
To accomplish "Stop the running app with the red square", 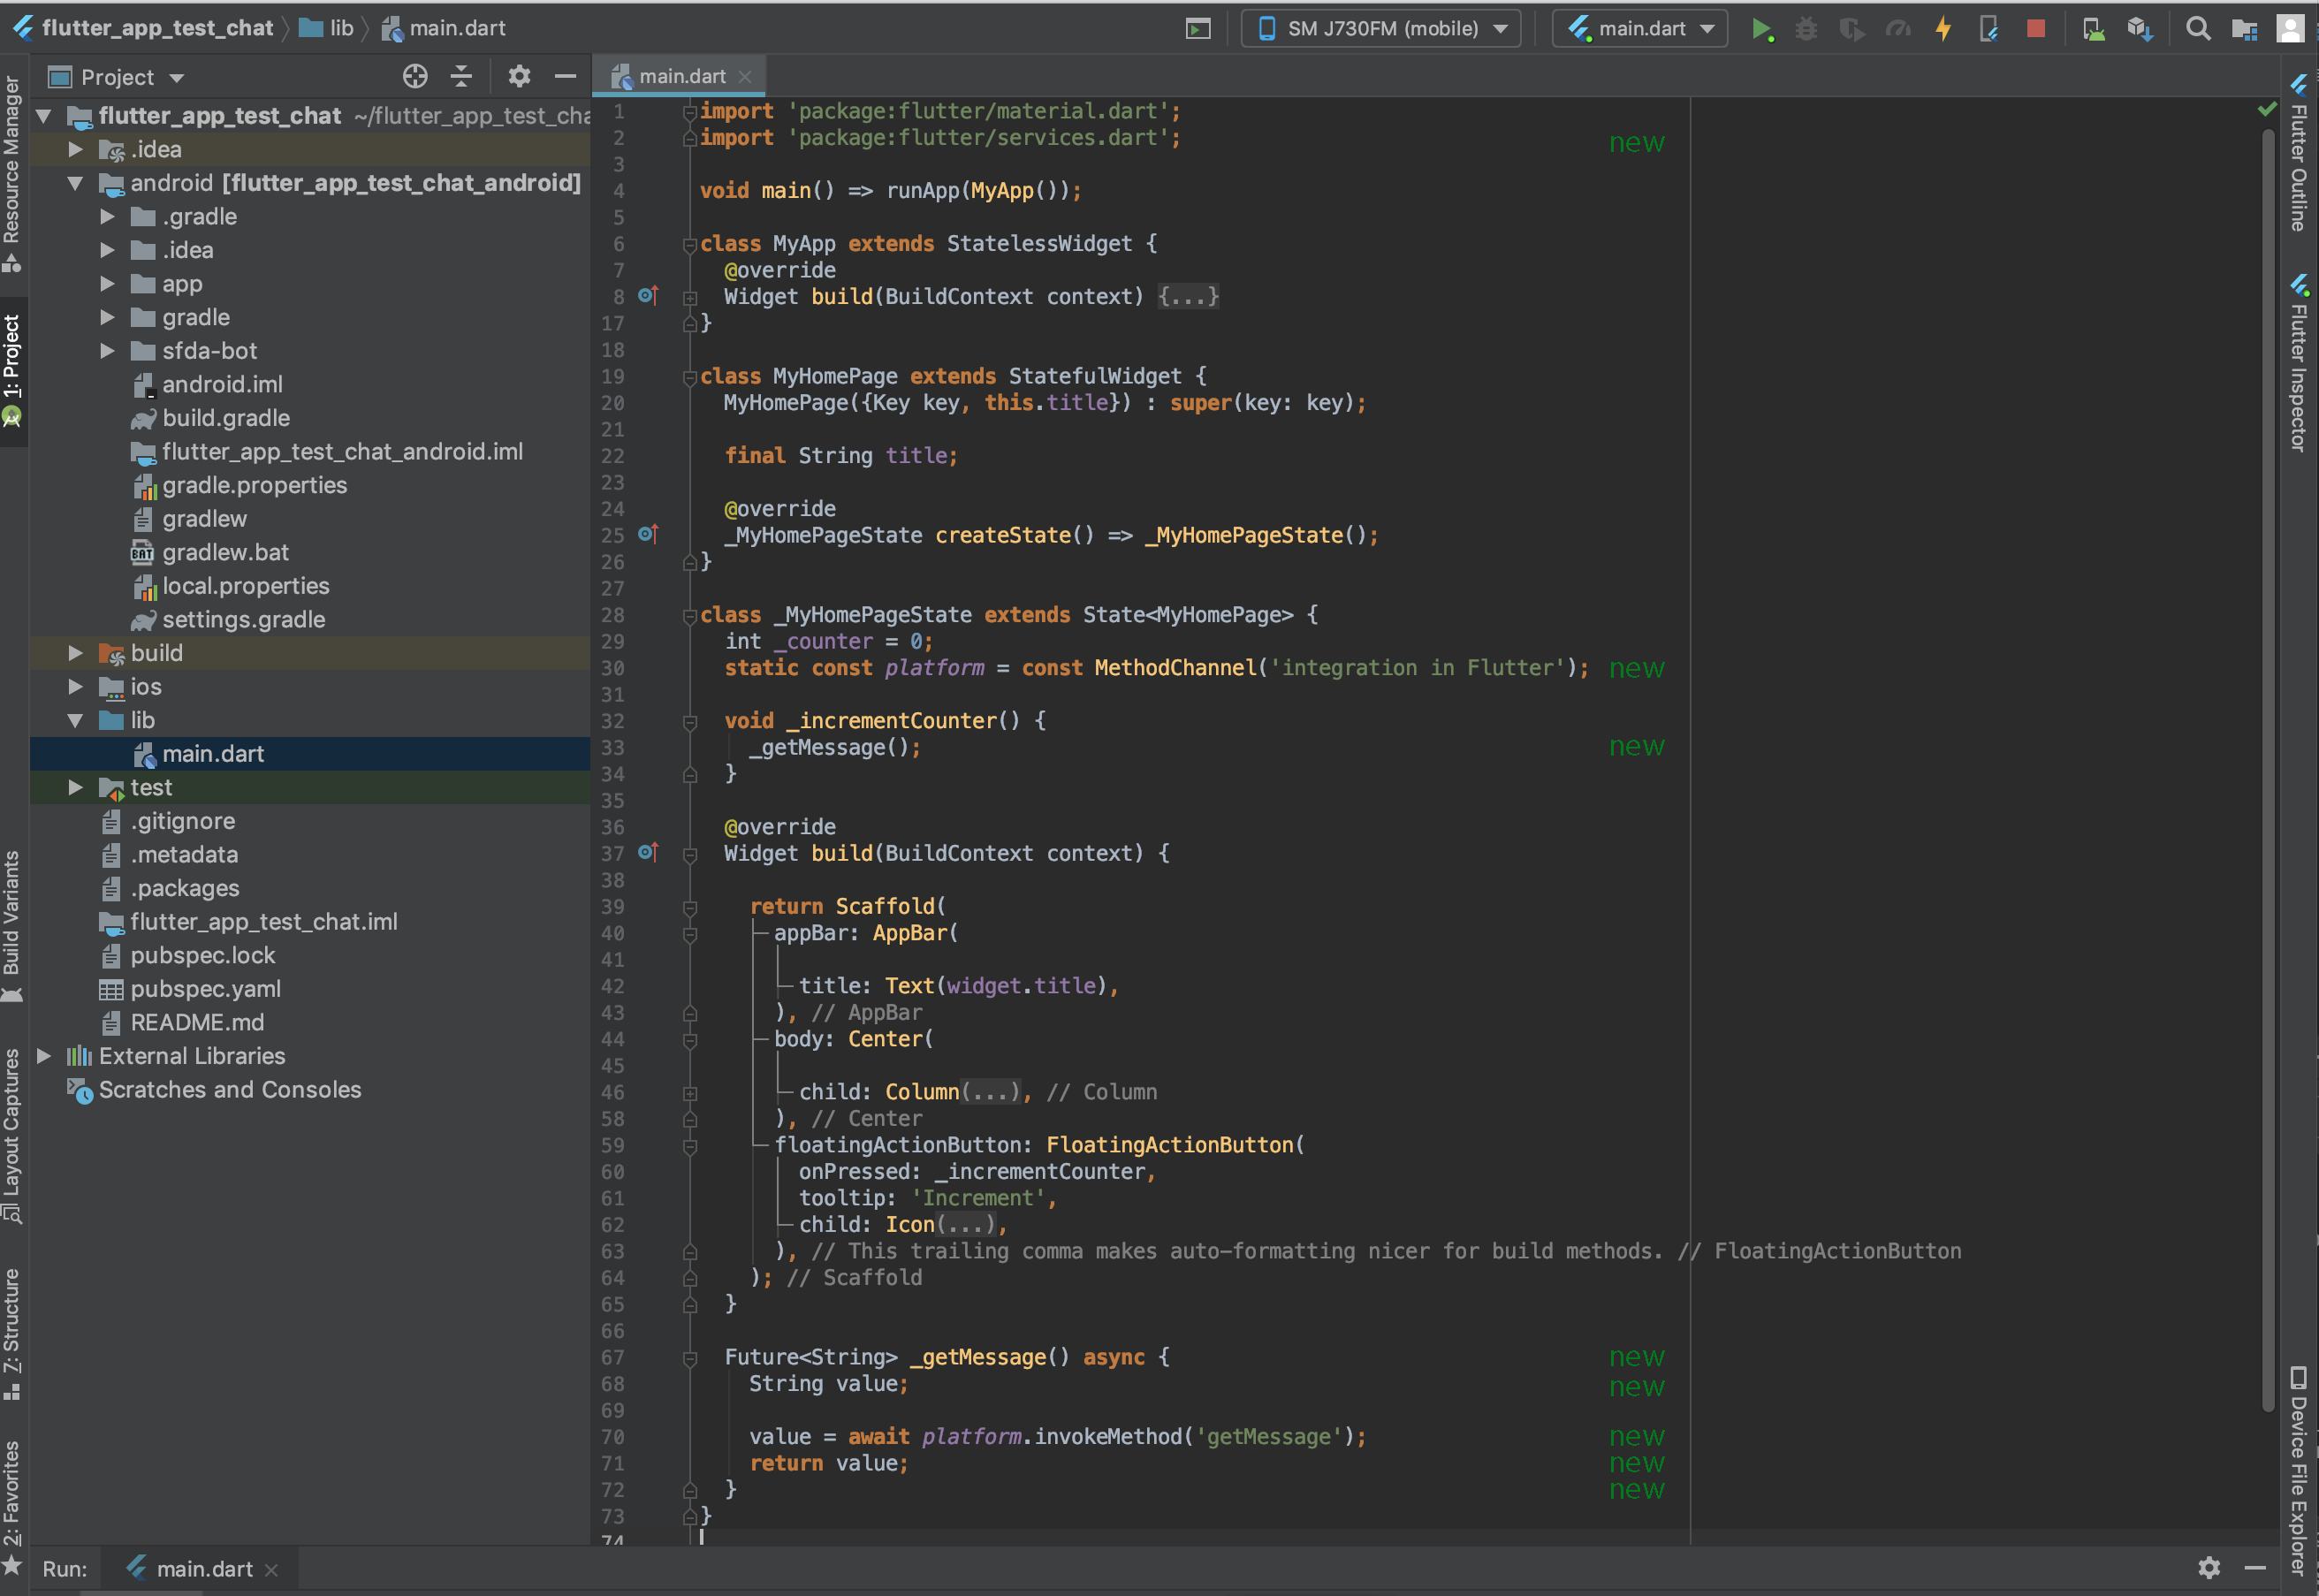I will [x=2035, y=29].
